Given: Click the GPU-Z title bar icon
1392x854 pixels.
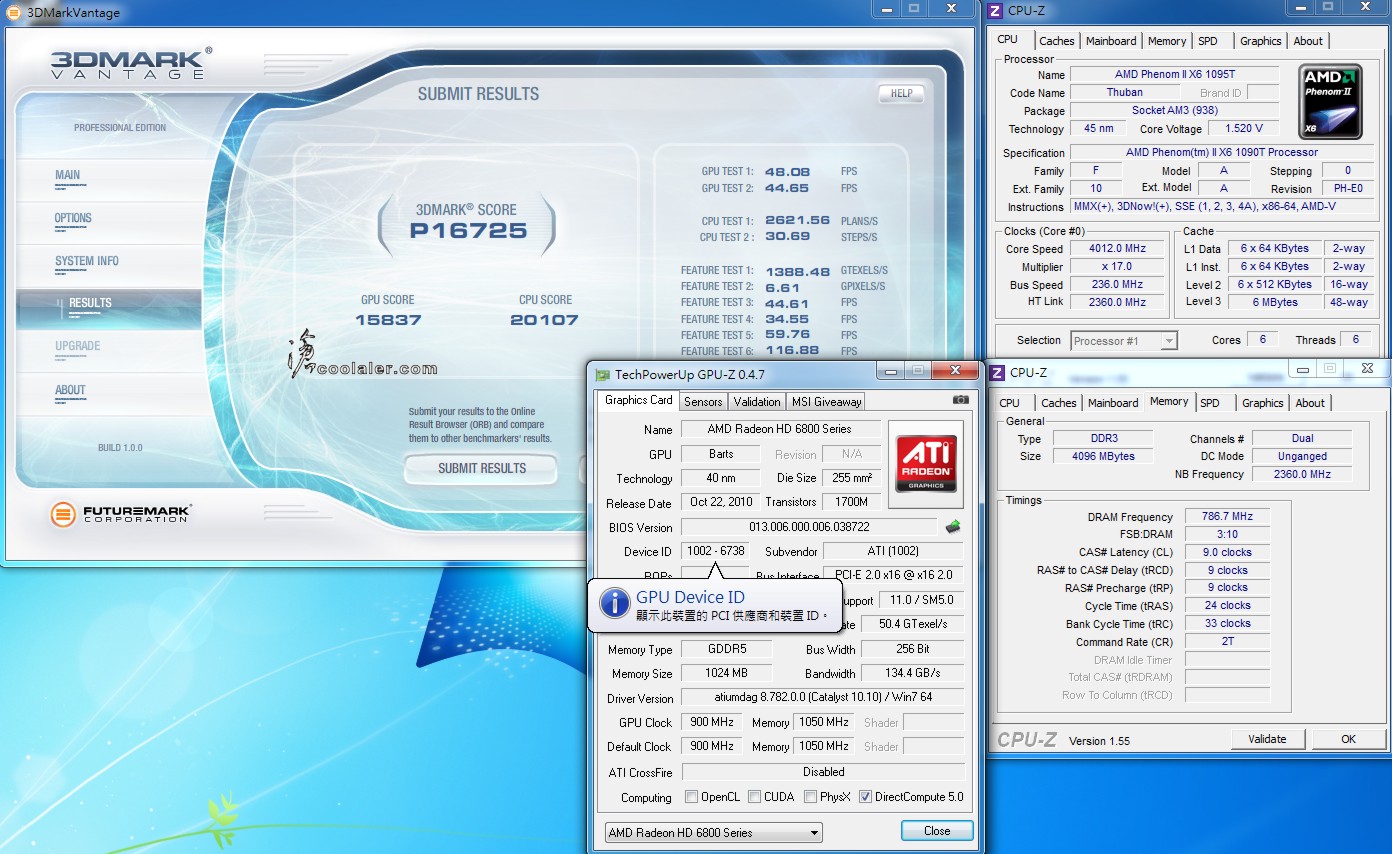Looking at the screenshot, I should point(602,375).
